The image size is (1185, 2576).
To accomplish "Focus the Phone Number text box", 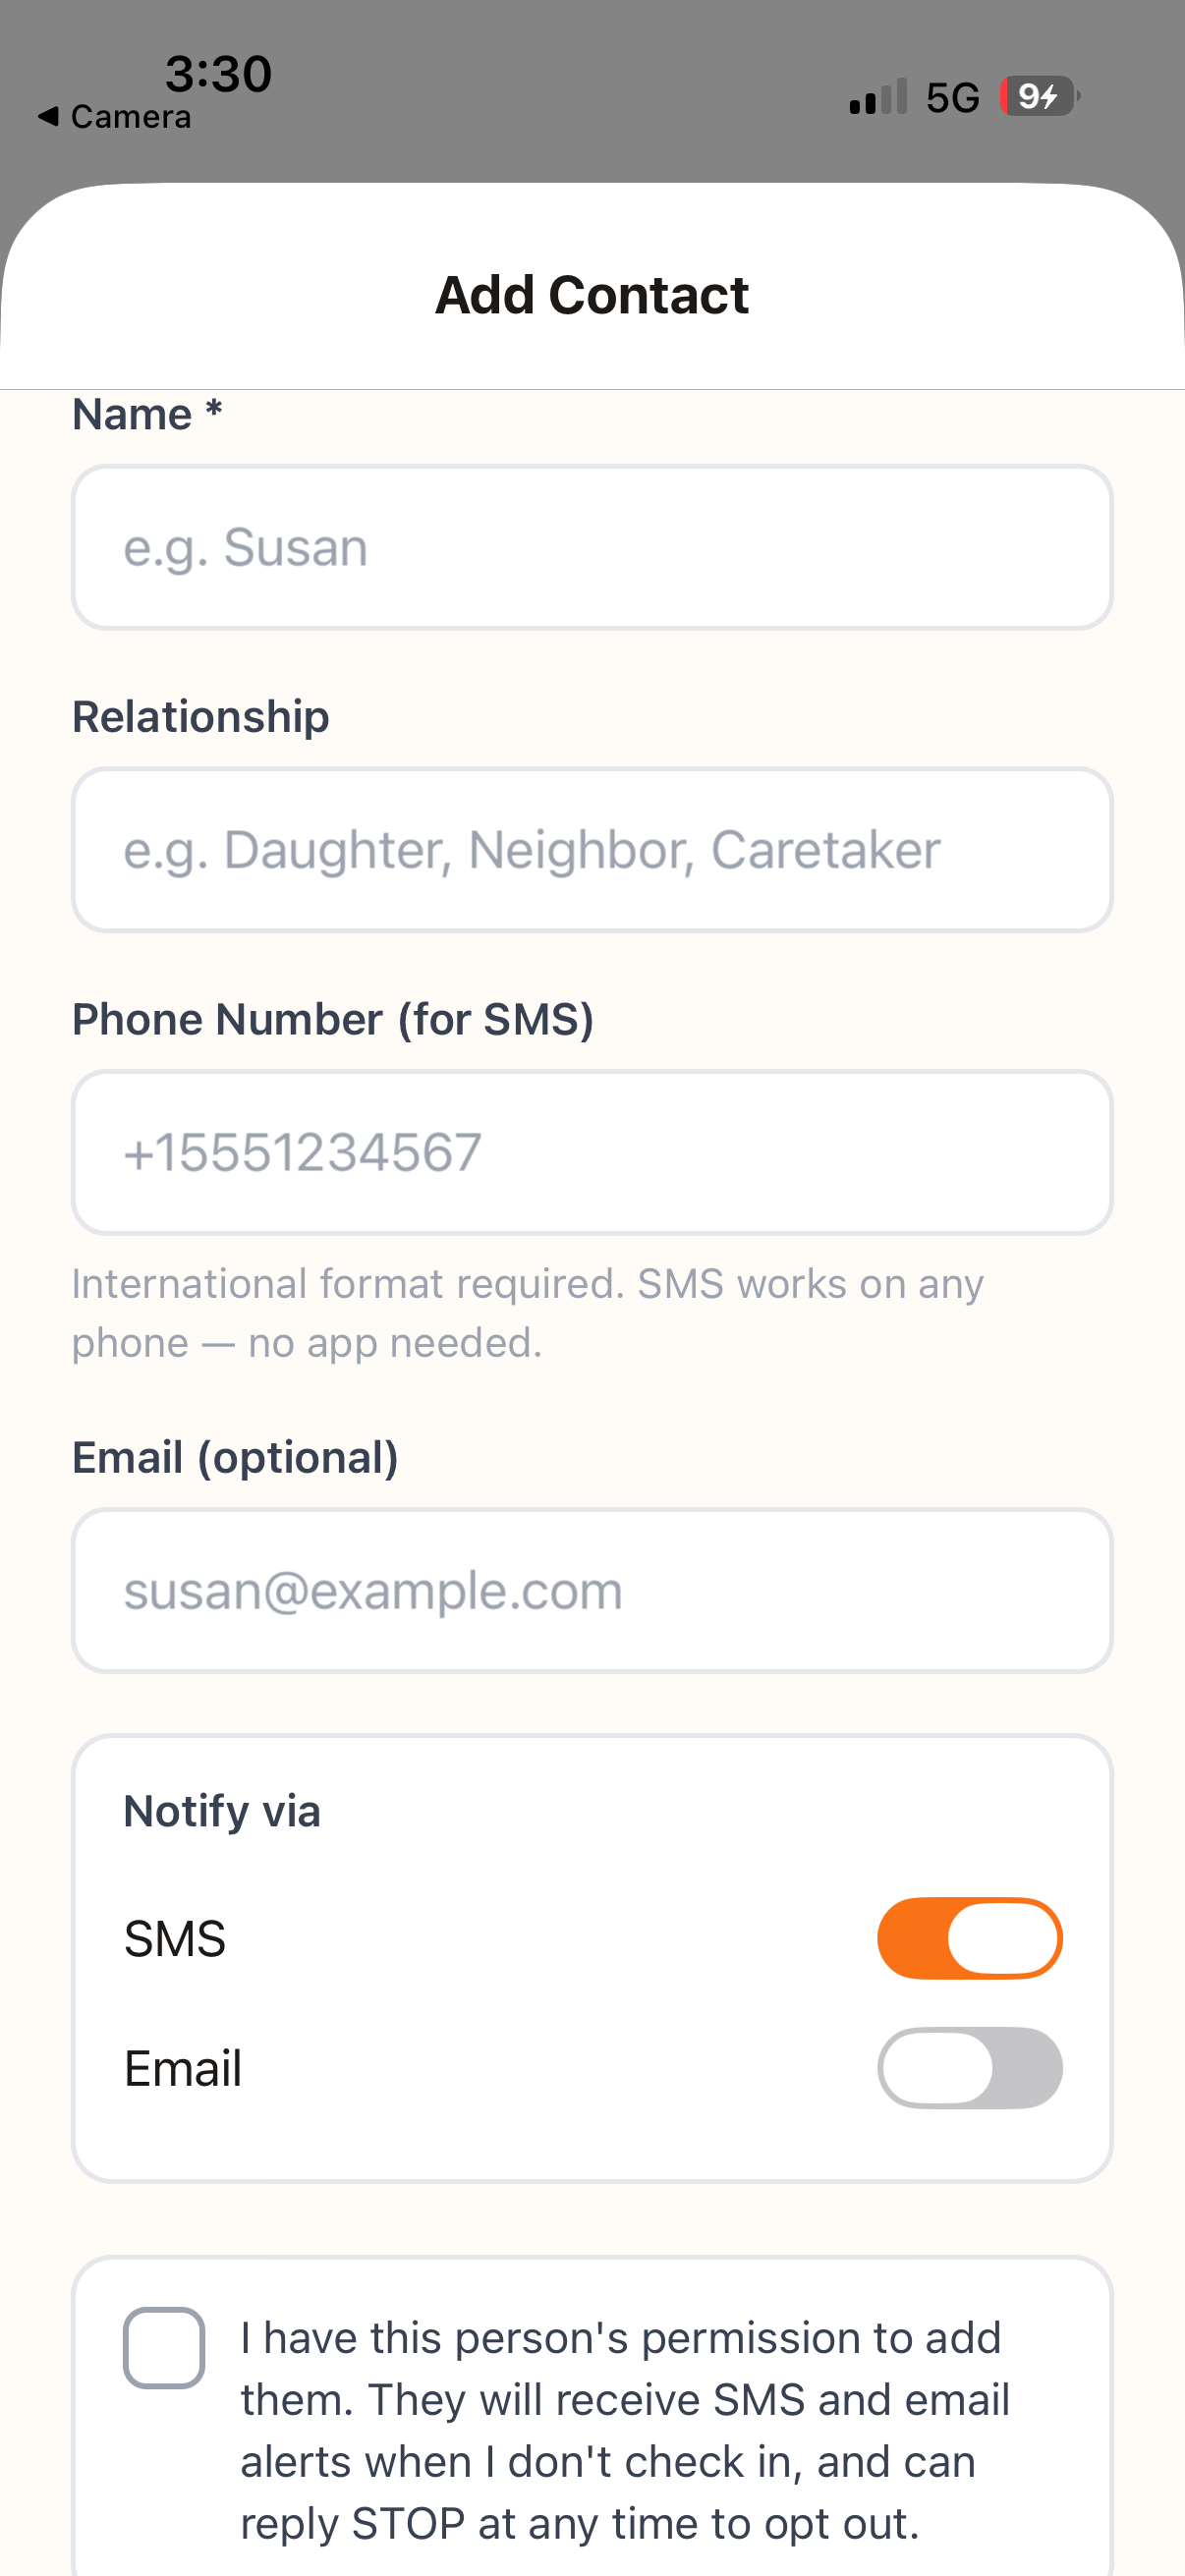I will pos(592,1152).
